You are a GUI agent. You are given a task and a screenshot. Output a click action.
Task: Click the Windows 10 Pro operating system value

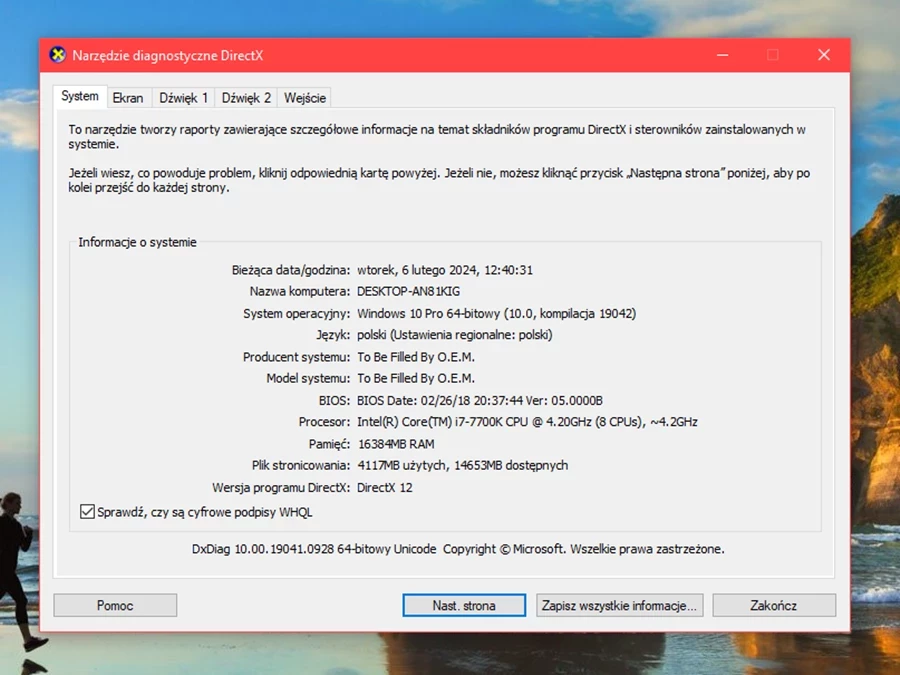point(496,313)
